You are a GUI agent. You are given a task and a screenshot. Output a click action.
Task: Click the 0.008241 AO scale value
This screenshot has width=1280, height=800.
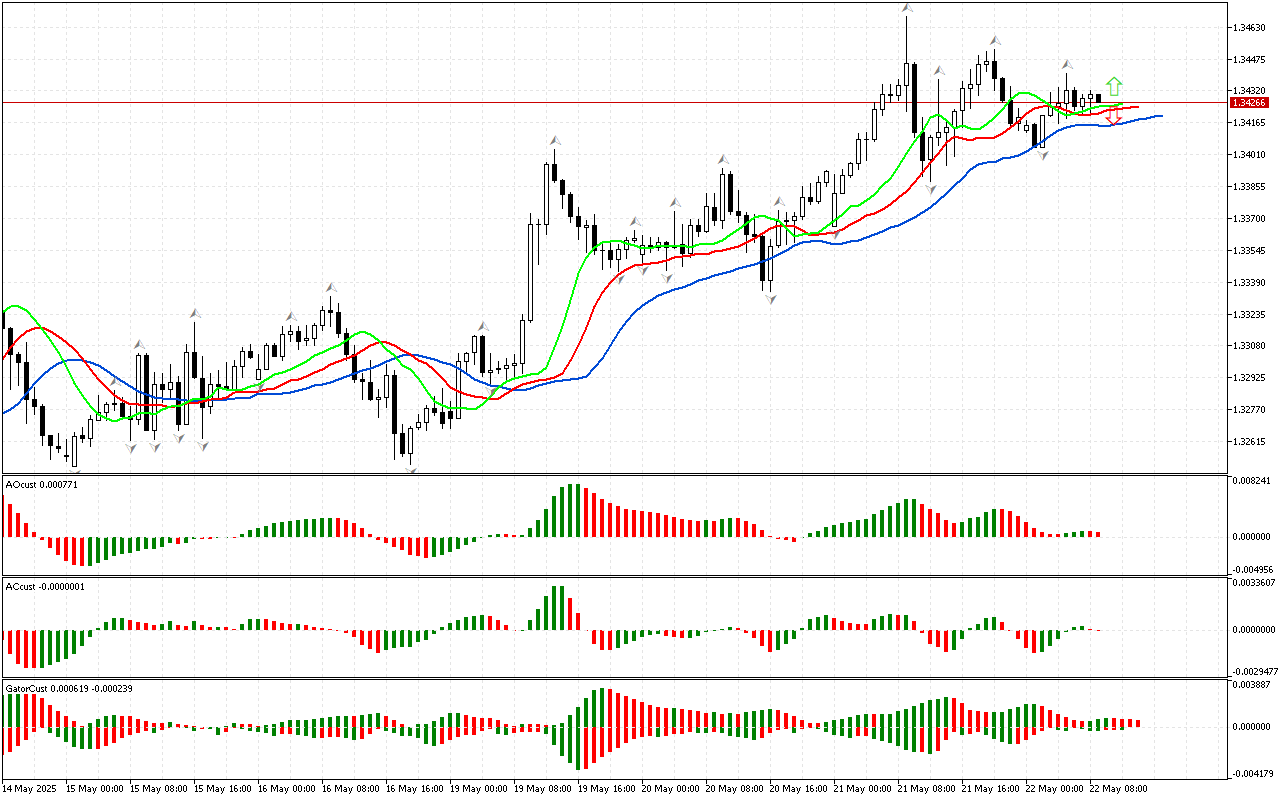click(1254, 481)
